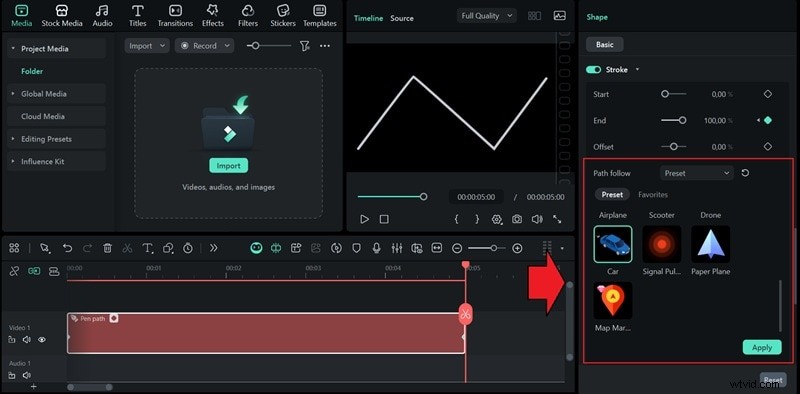This screenshot has height=394, width=800.
Task: Open the Templates tab
Action: coord(320,16)
